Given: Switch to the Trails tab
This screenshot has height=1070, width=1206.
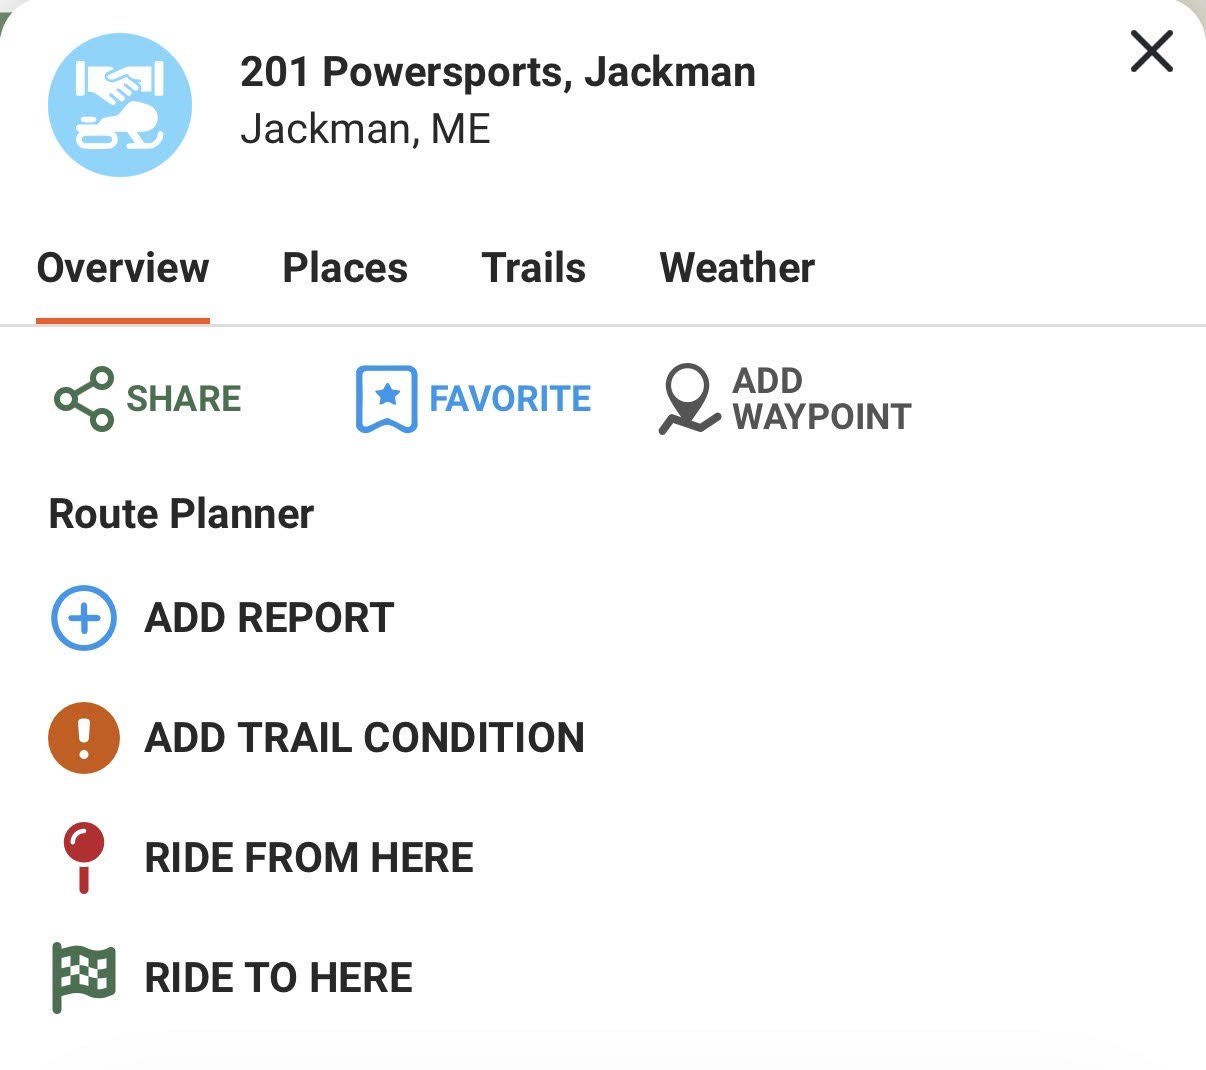Looking at the screenshot, I should click(x=534, y=268).
